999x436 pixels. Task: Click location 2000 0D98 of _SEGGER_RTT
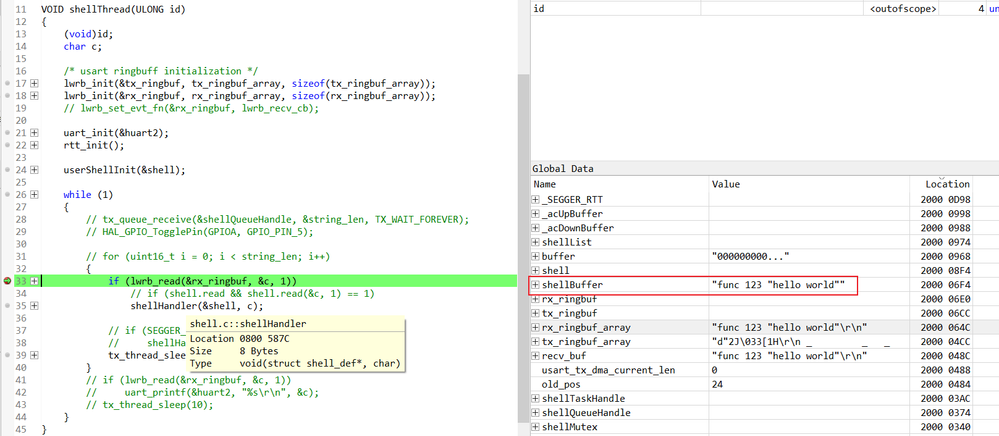[945, 200]
